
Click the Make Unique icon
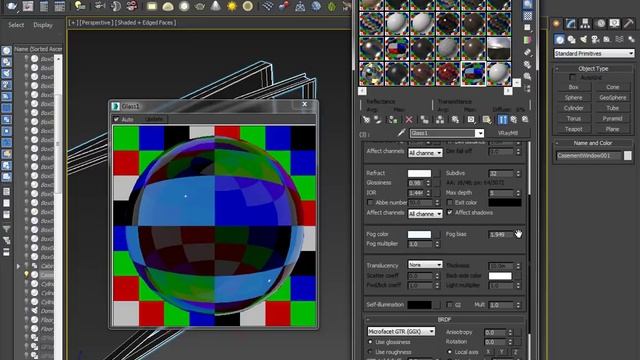click(x=440, y=120)
